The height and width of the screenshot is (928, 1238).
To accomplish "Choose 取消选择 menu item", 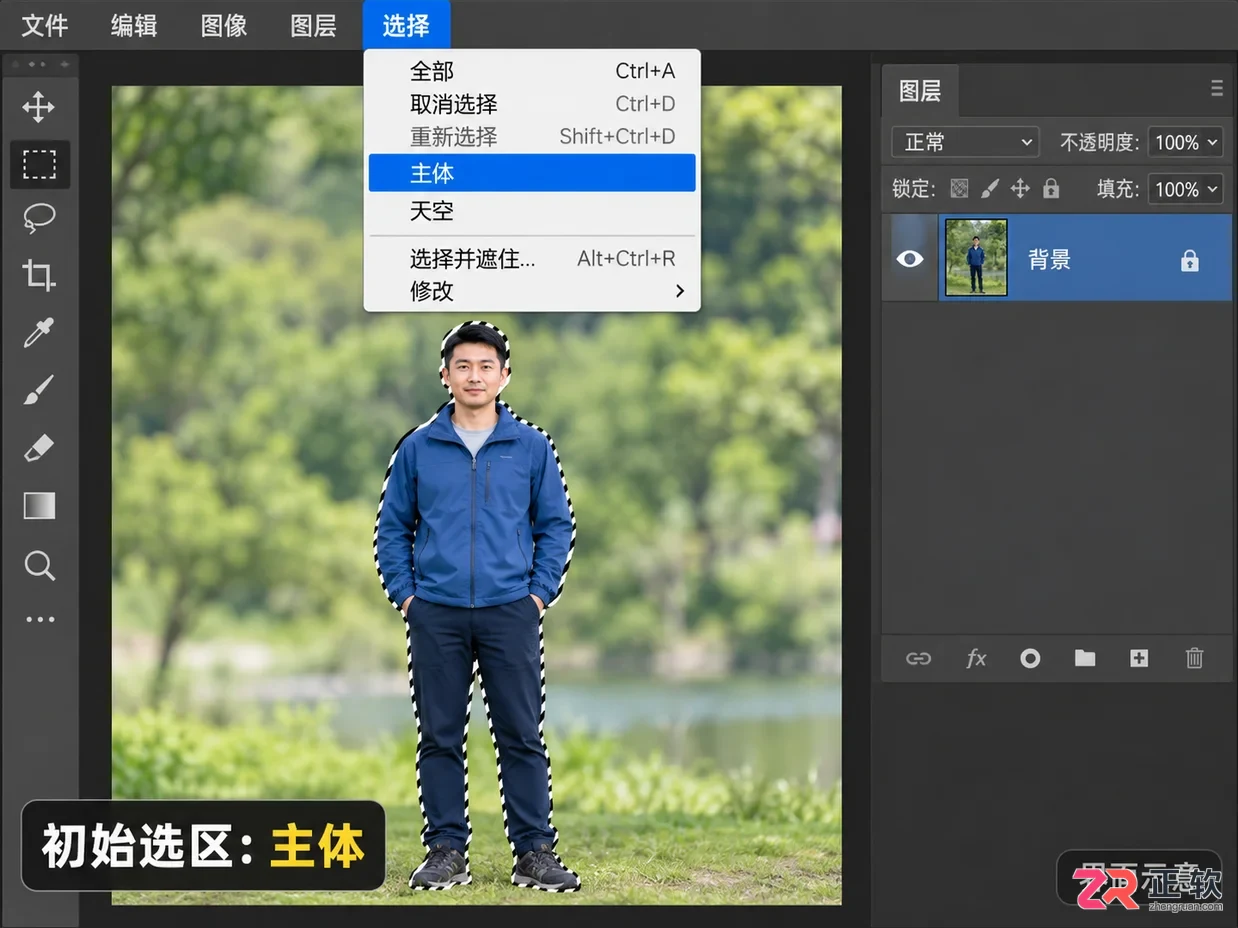I will [533, 104].
